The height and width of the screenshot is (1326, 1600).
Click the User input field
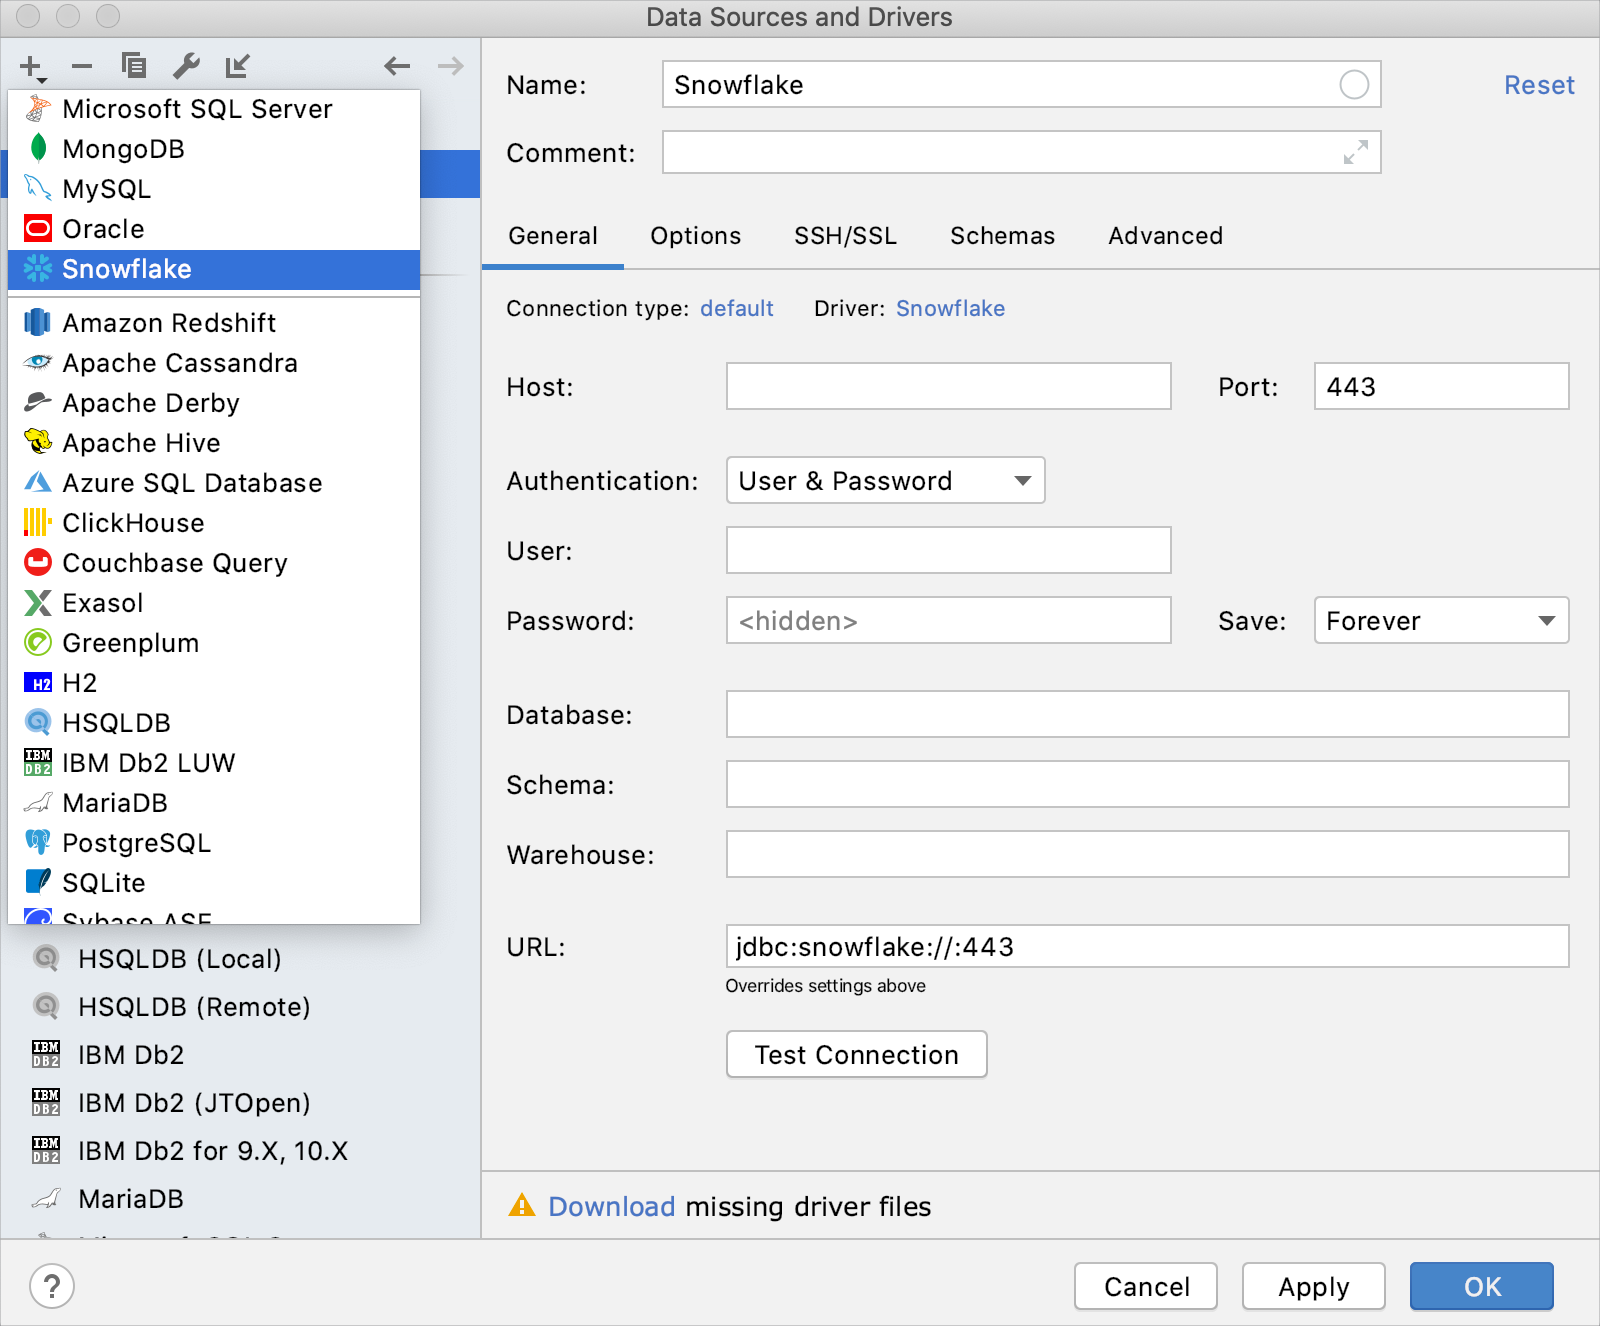(x=948, y=550)
